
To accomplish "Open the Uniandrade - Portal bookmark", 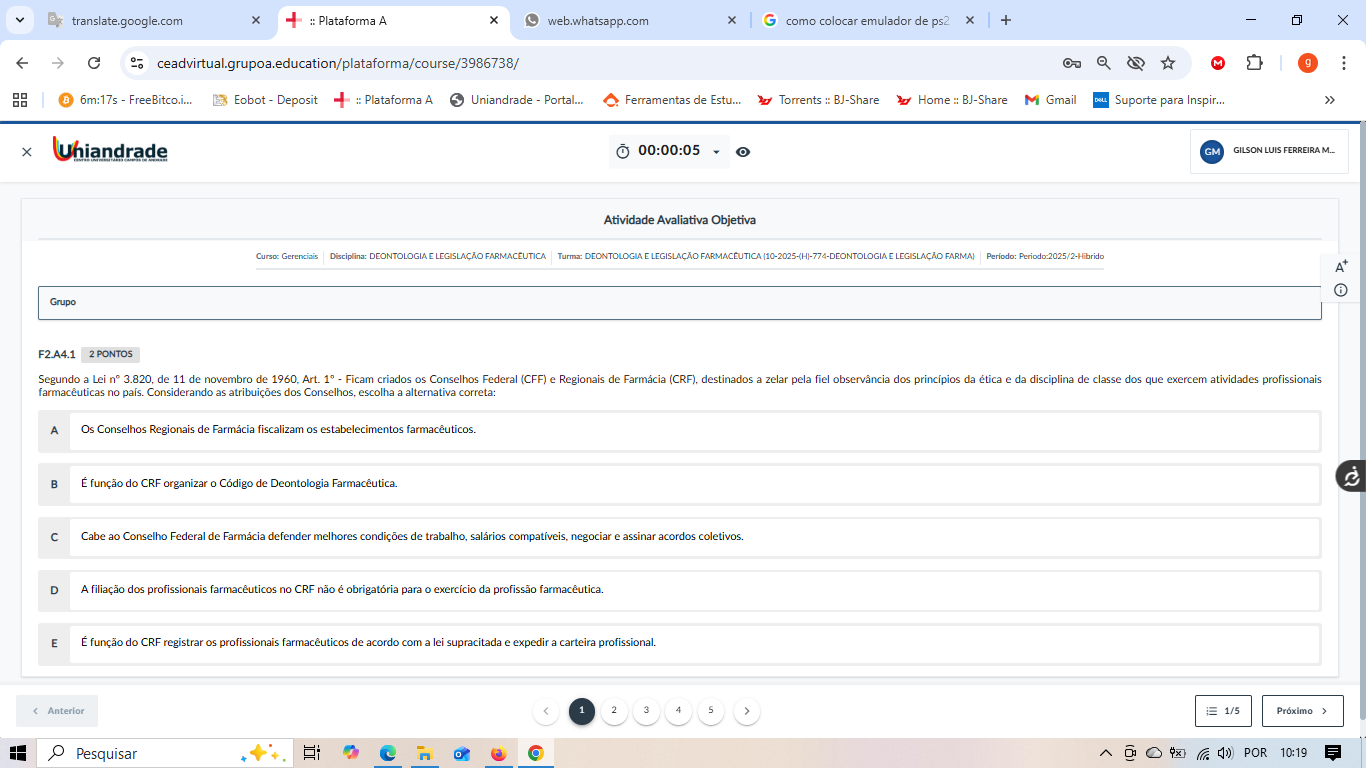I will click(517, 100).
